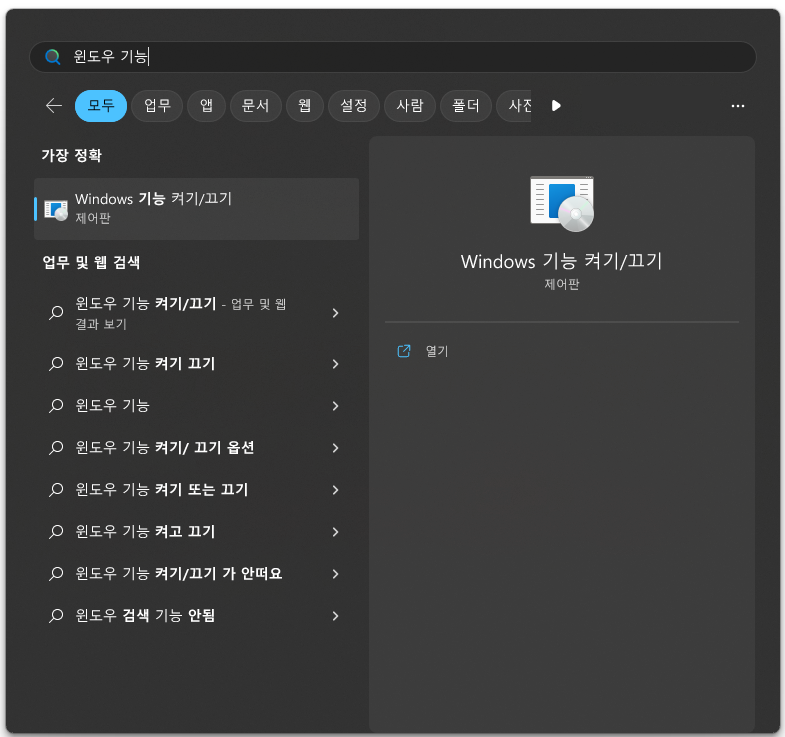Expand chevron for 윈도우 기능 켜기 끄기
Image resolution: width=785 pixels, height=737 pixels.
pos(335,364)
